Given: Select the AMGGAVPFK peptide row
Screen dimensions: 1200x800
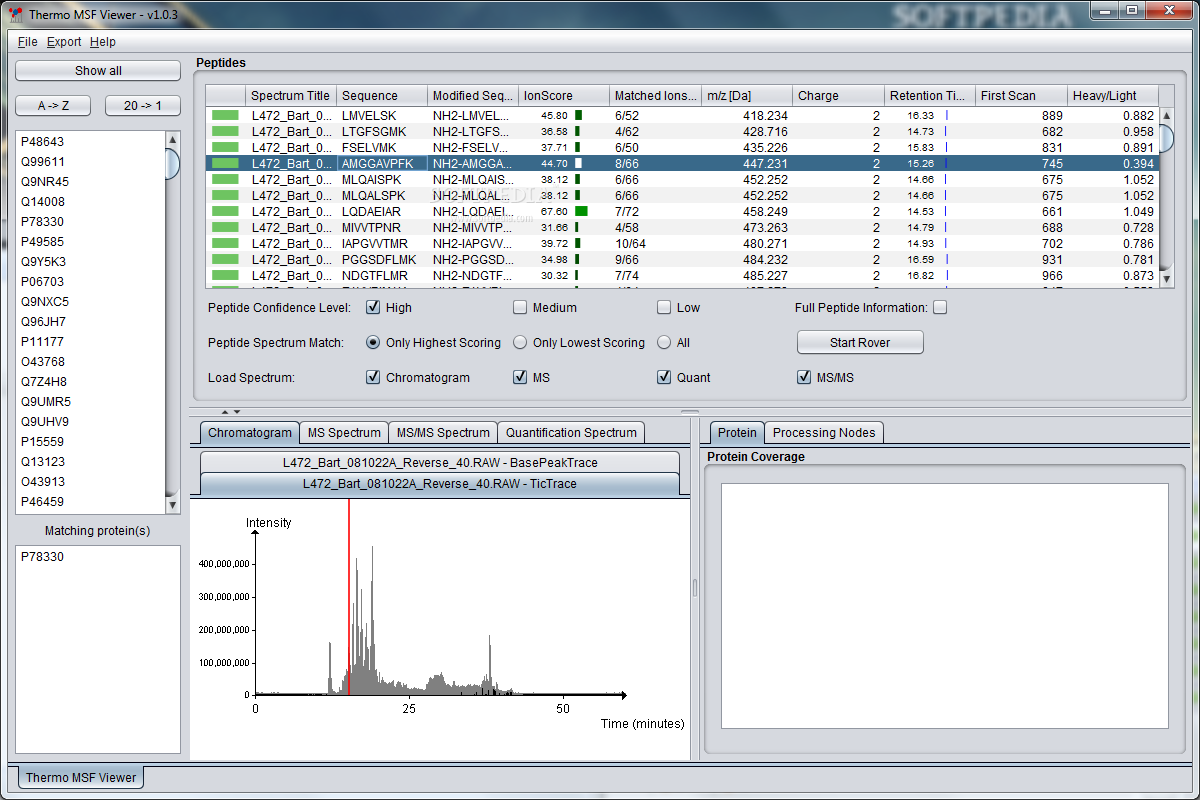Looking at the screenshot, I should click(x=682, y=163).
